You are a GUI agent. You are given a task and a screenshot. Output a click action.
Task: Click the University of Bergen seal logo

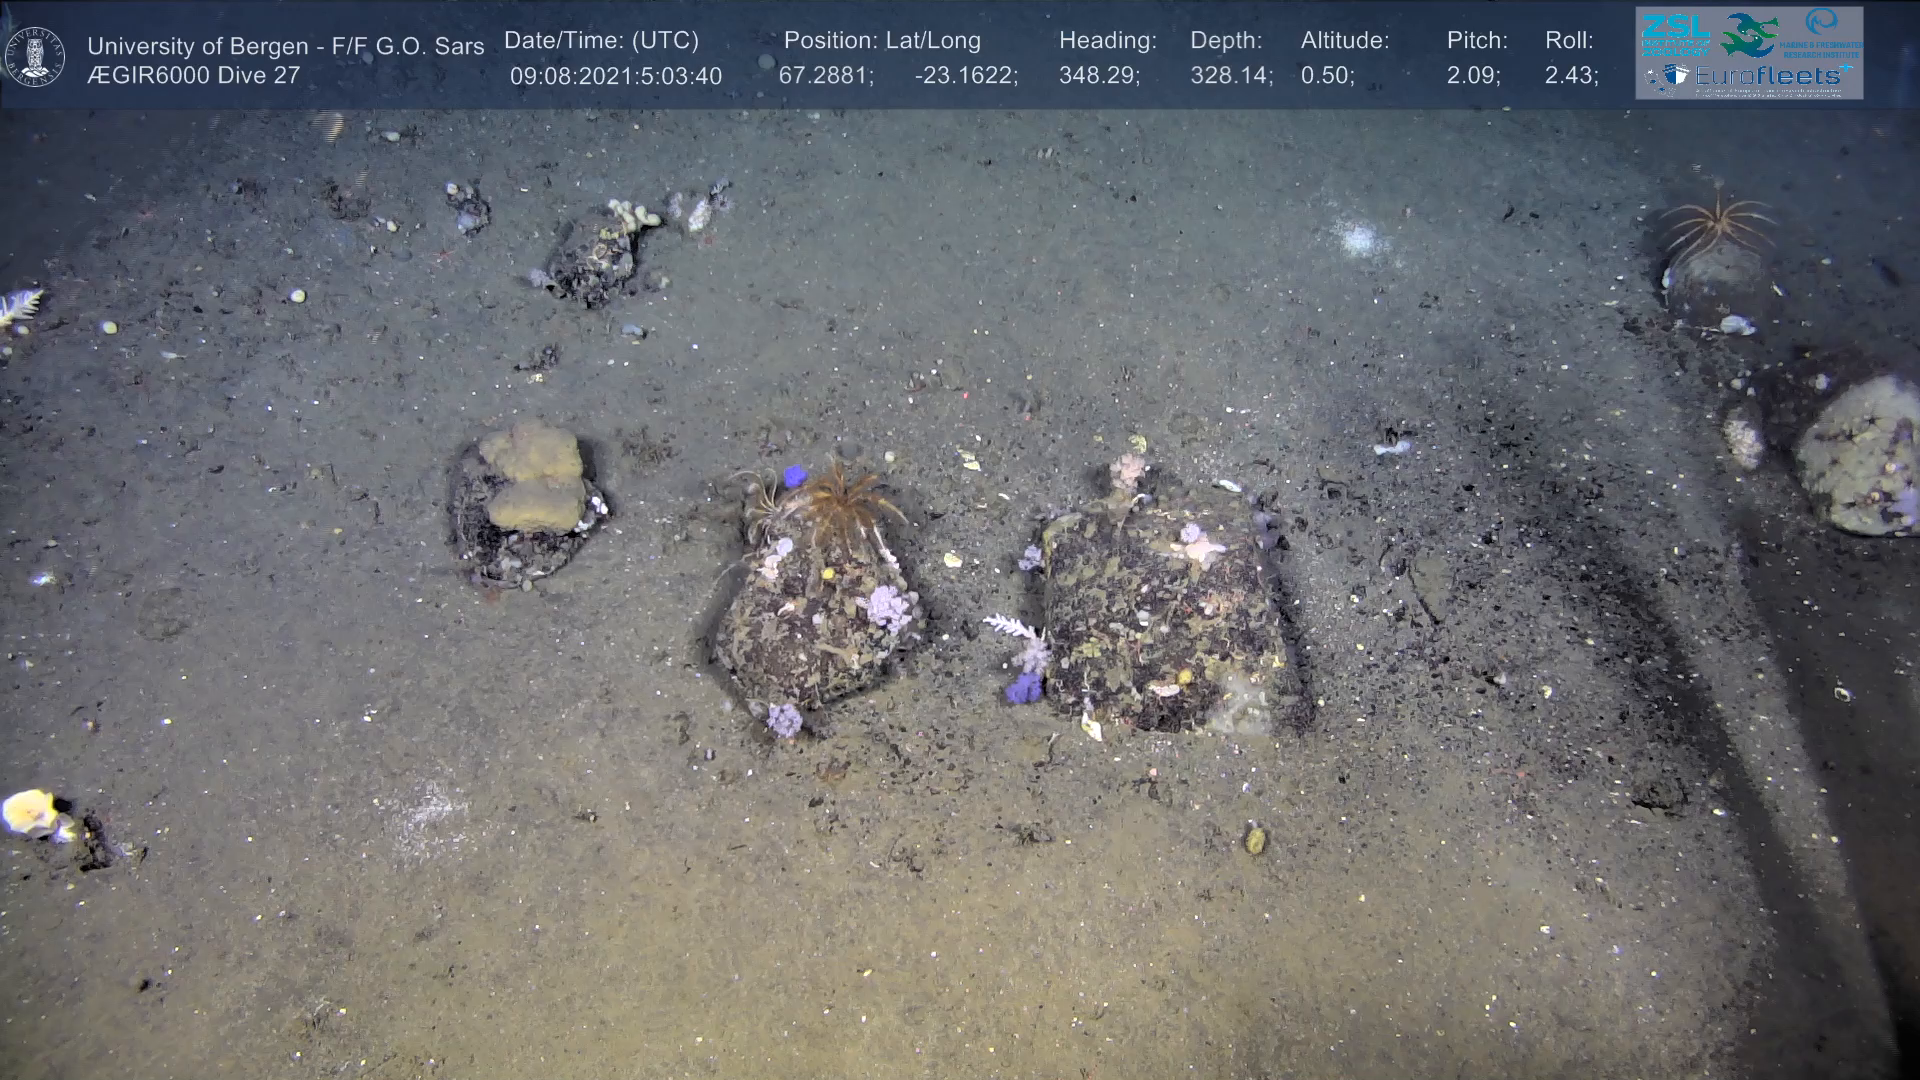[x=35, y=57]
